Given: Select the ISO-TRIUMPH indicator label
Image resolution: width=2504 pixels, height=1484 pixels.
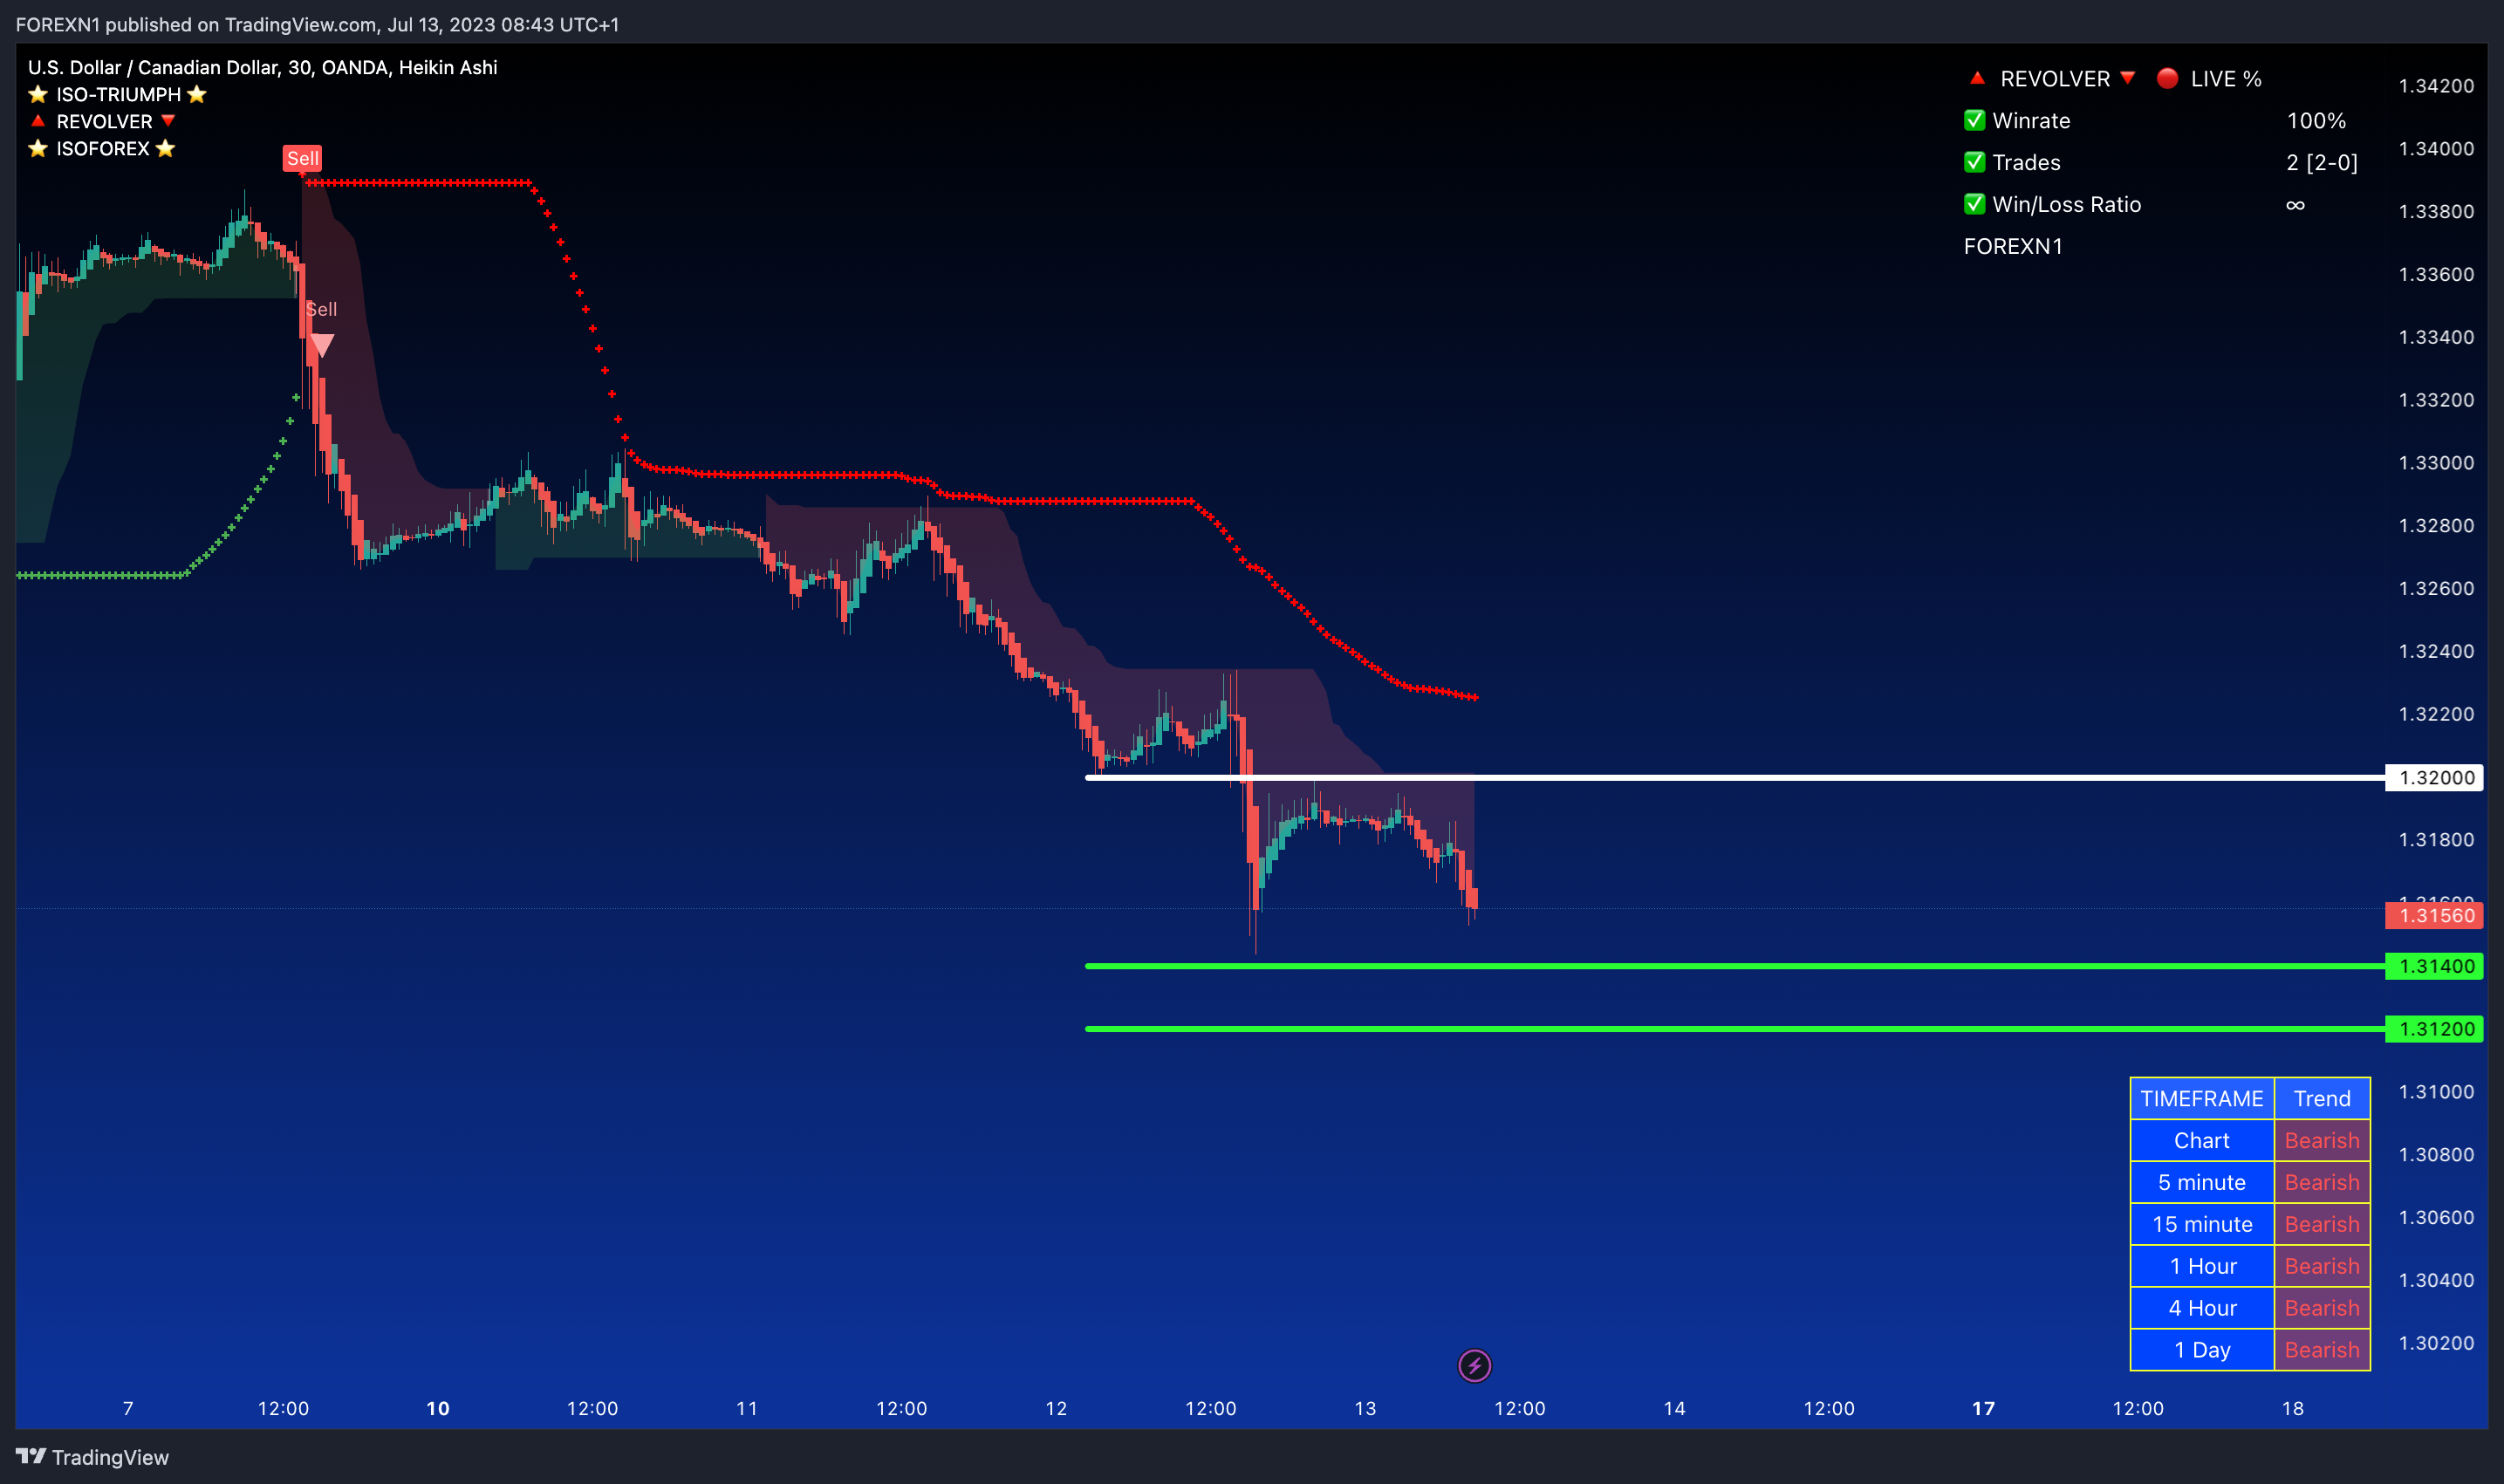Looking at the screenshot, I should (x=118, y=94).
